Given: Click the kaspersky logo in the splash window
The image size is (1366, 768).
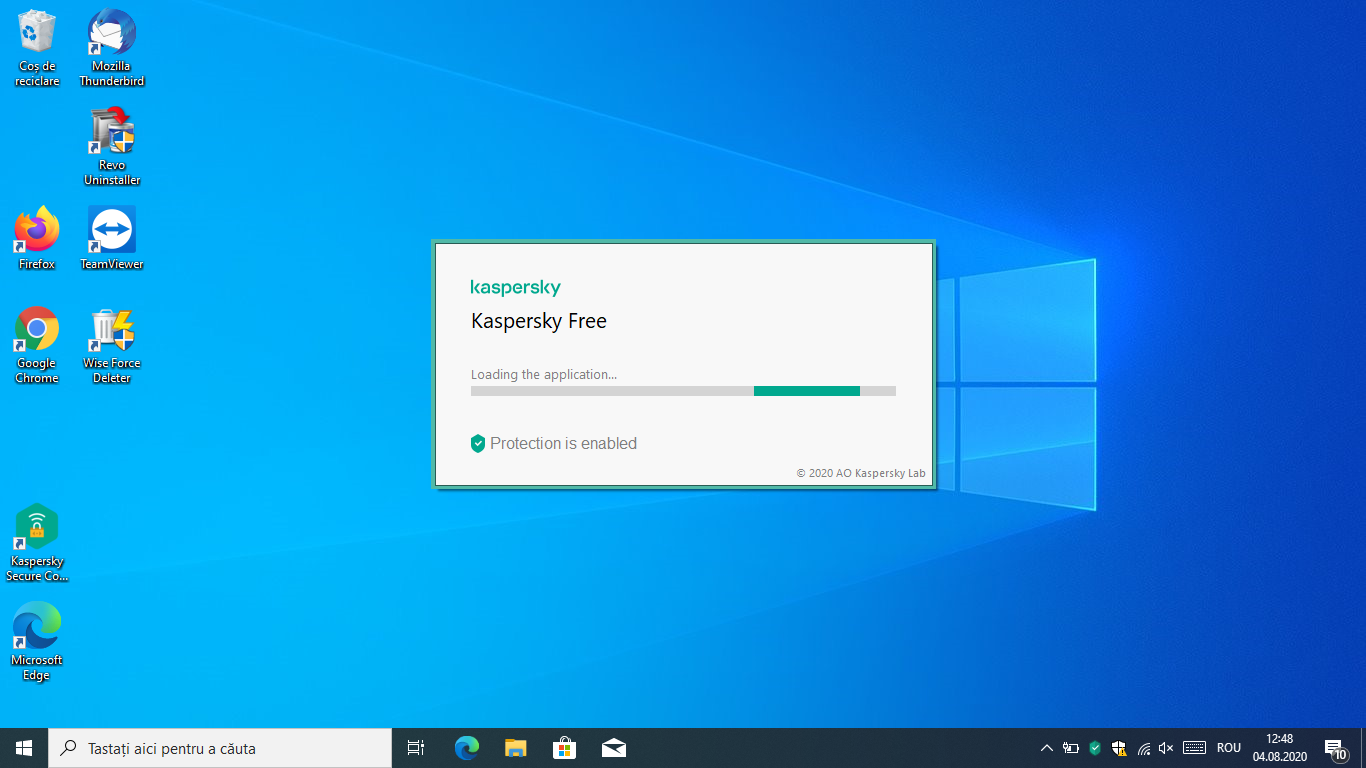Looking at the screenshot, I should (x=516, y=288).
